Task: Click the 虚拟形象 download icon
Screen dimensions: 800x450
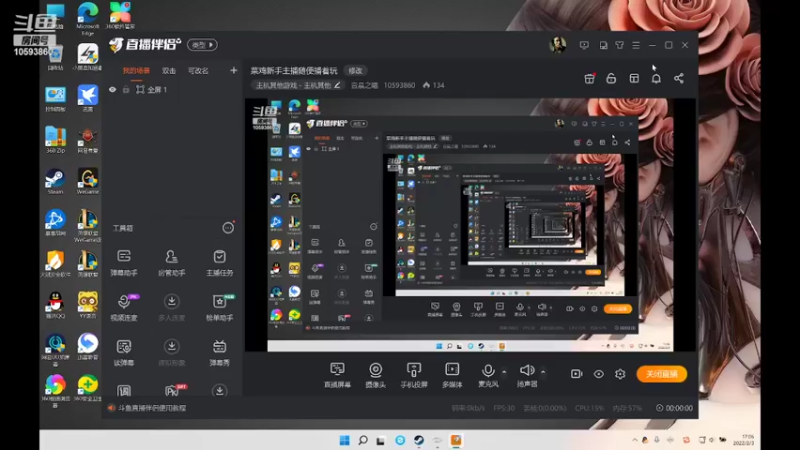Action: coord(171,346)
